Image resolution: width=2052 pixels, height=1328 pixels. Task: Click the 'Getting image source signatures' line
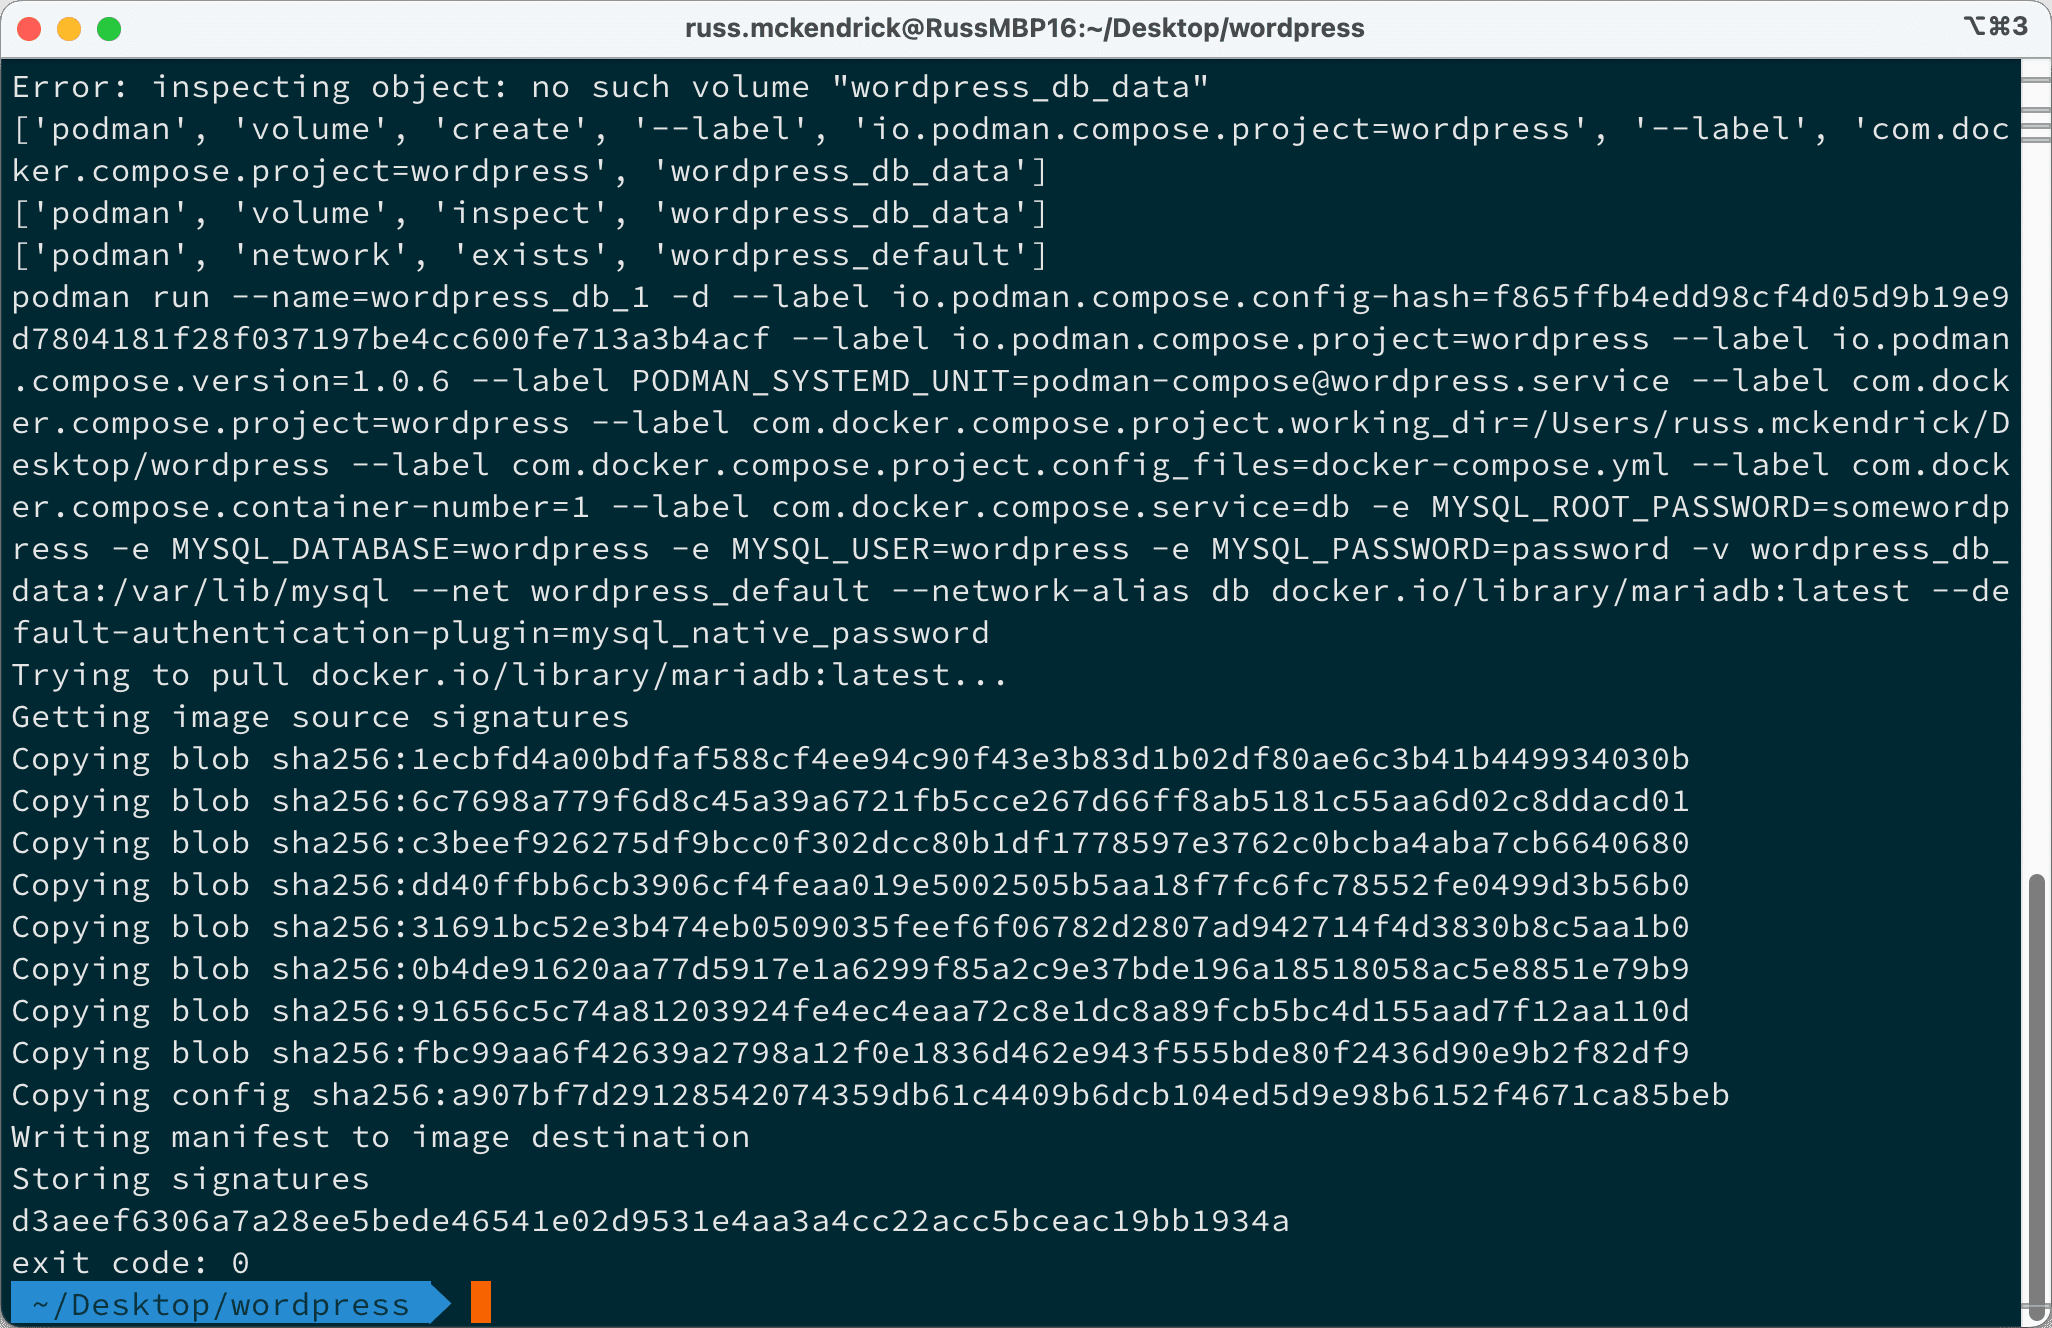pos(321,716)
